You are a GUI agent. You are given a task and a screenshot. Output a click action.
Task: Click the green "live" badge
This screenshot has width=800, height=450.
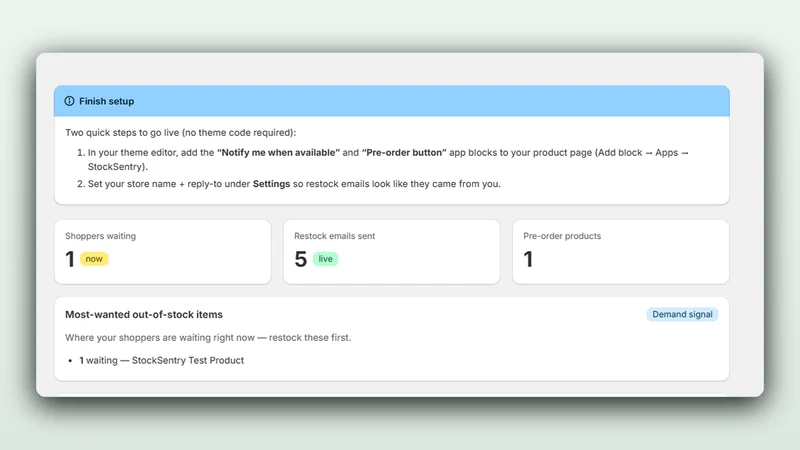click(326, 259)
